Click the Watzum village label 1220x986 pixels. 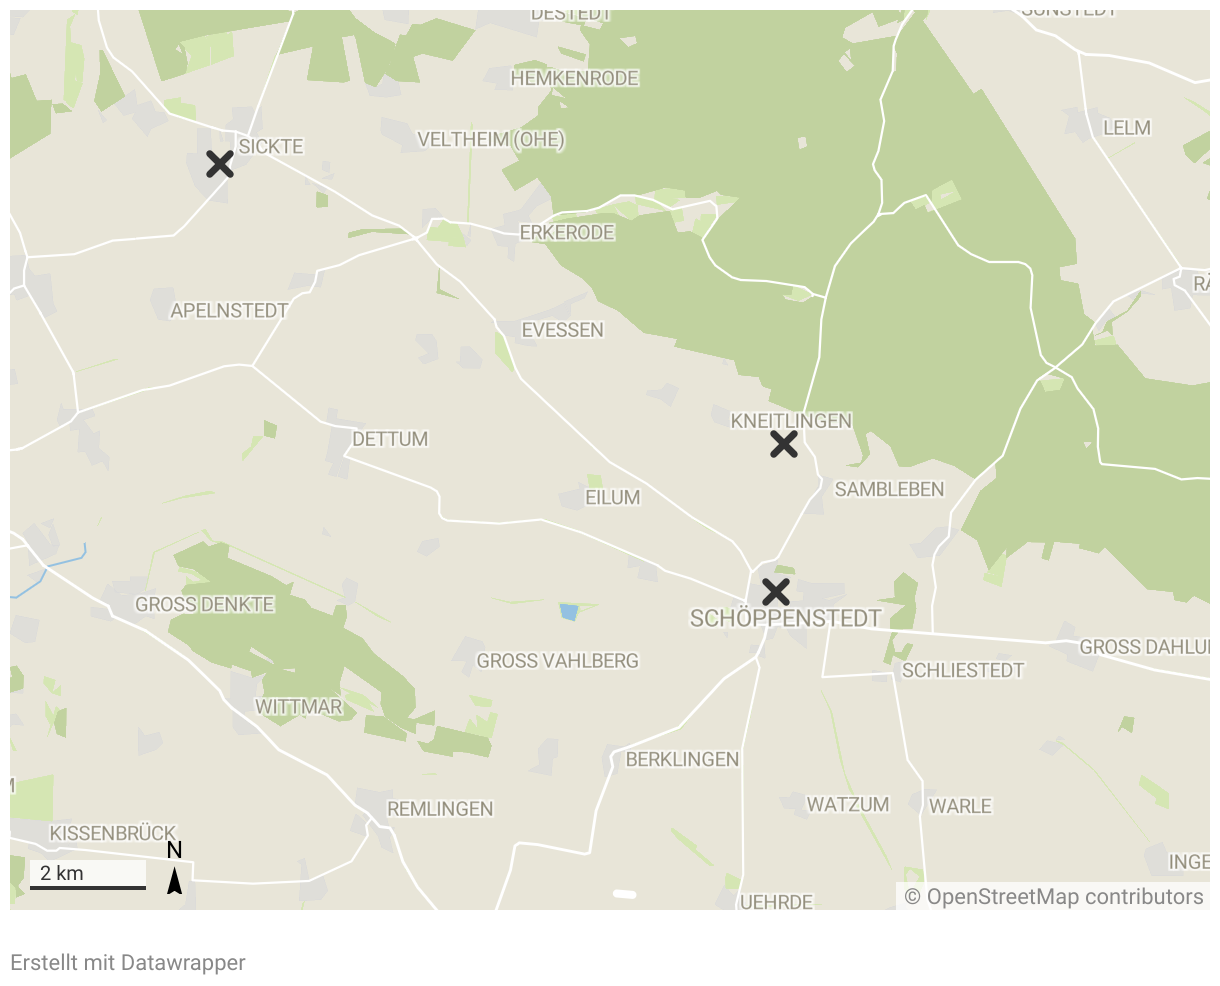click(848, 805)
